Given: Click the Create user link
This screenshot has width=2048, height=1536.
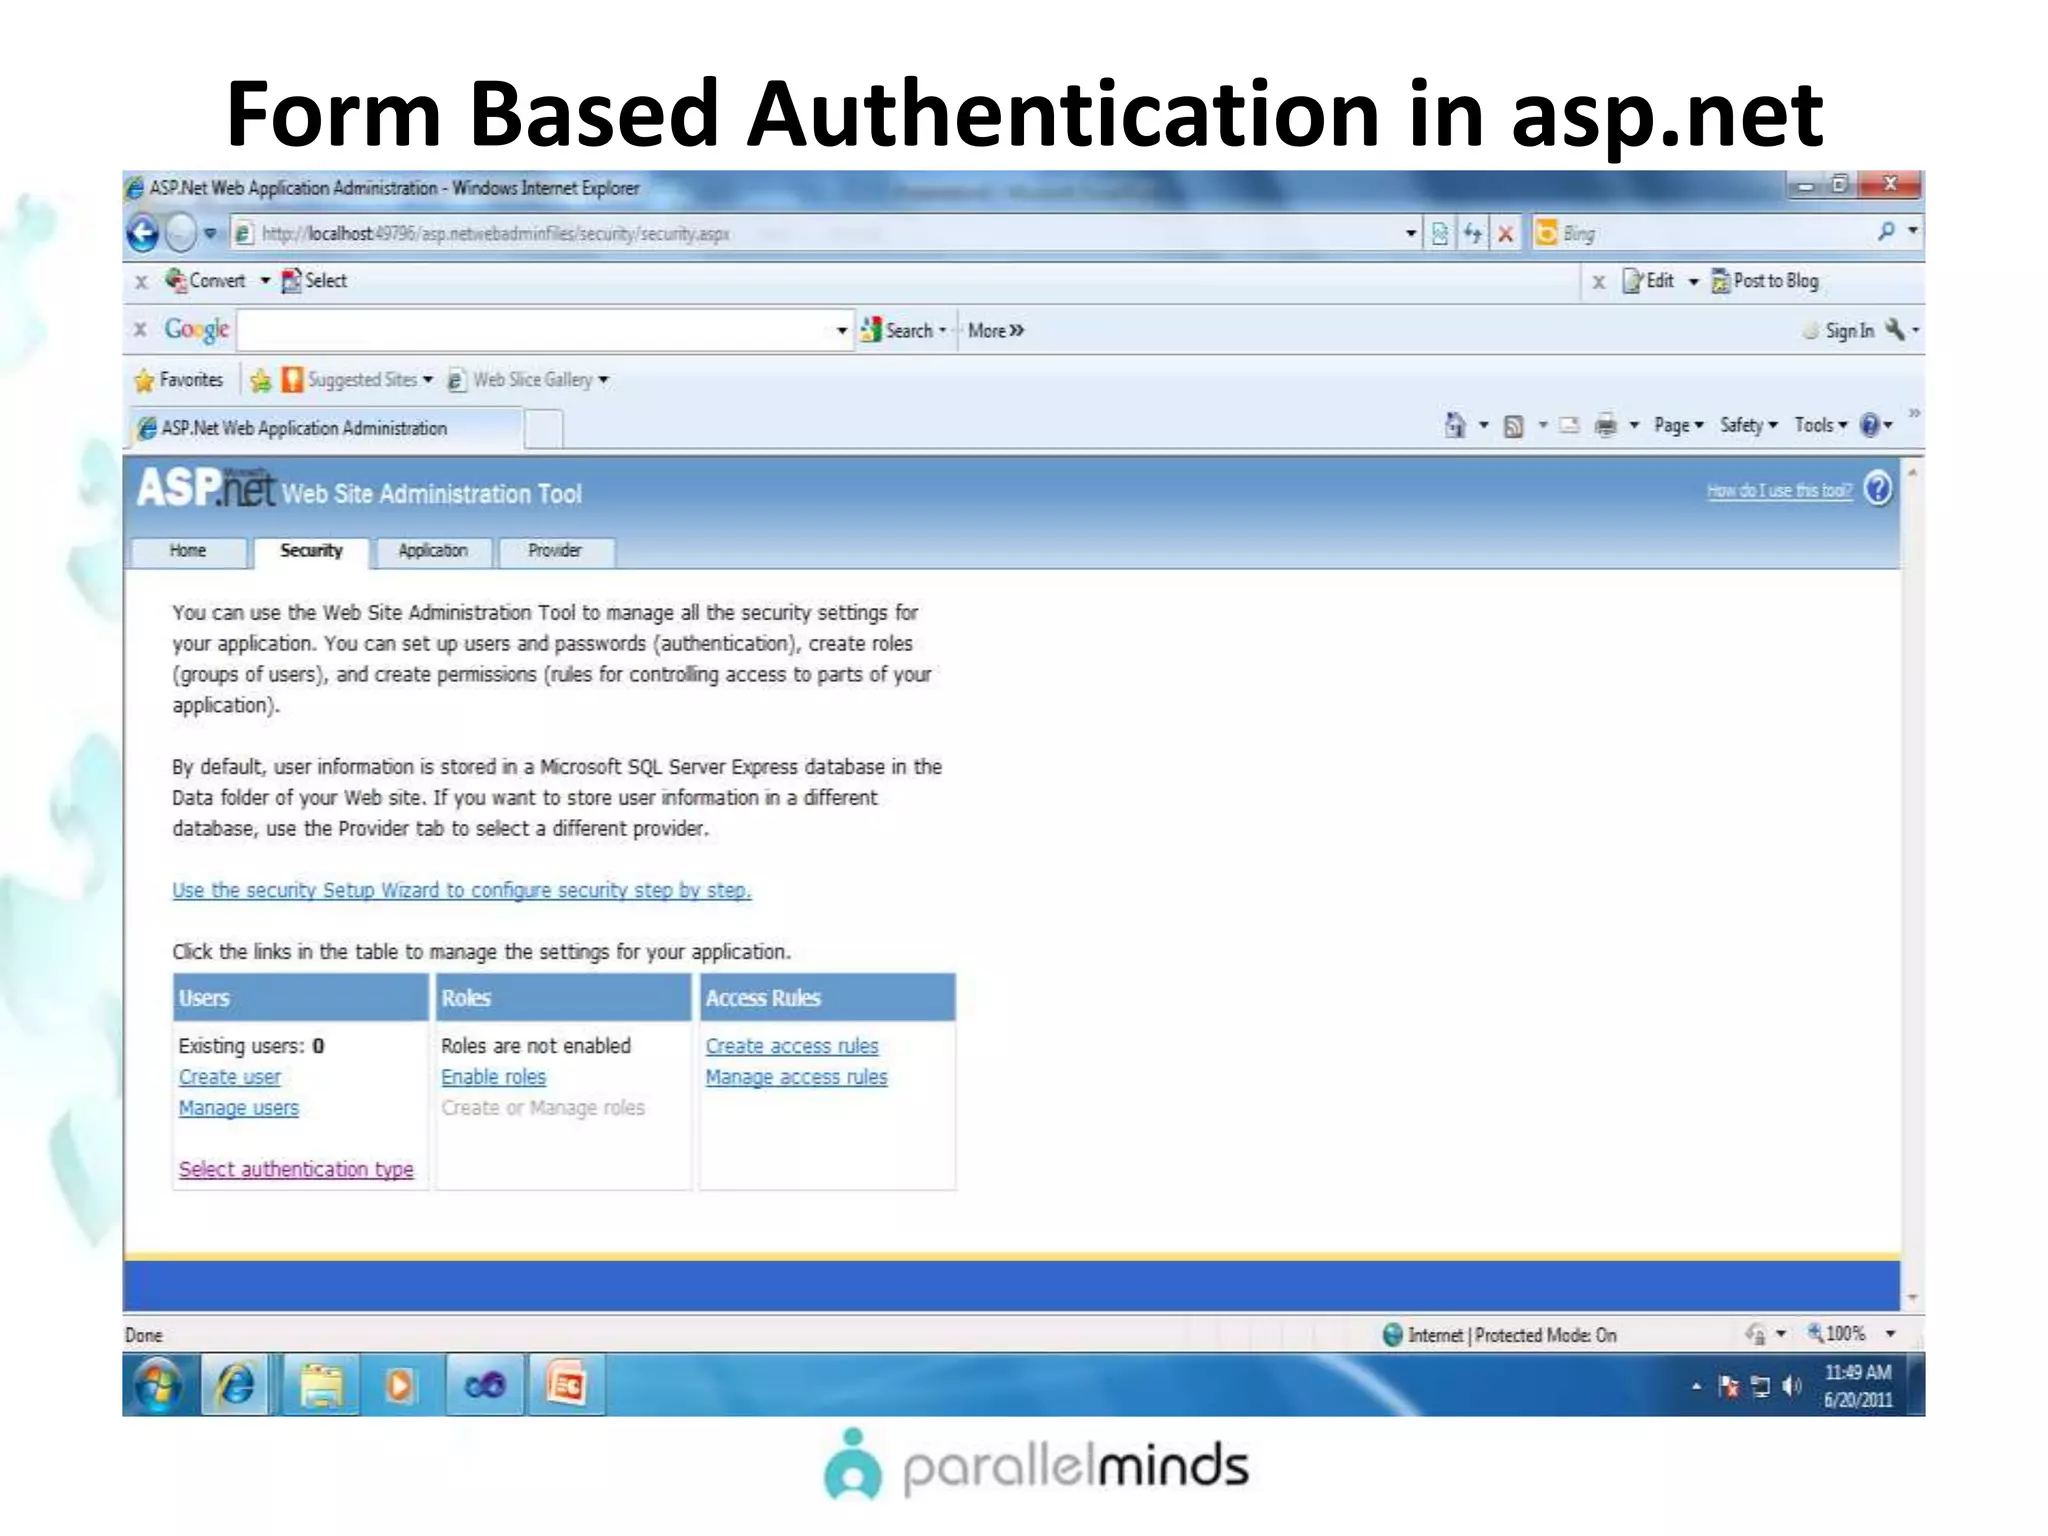Looking at the screenshot, I should [229, 1077].
